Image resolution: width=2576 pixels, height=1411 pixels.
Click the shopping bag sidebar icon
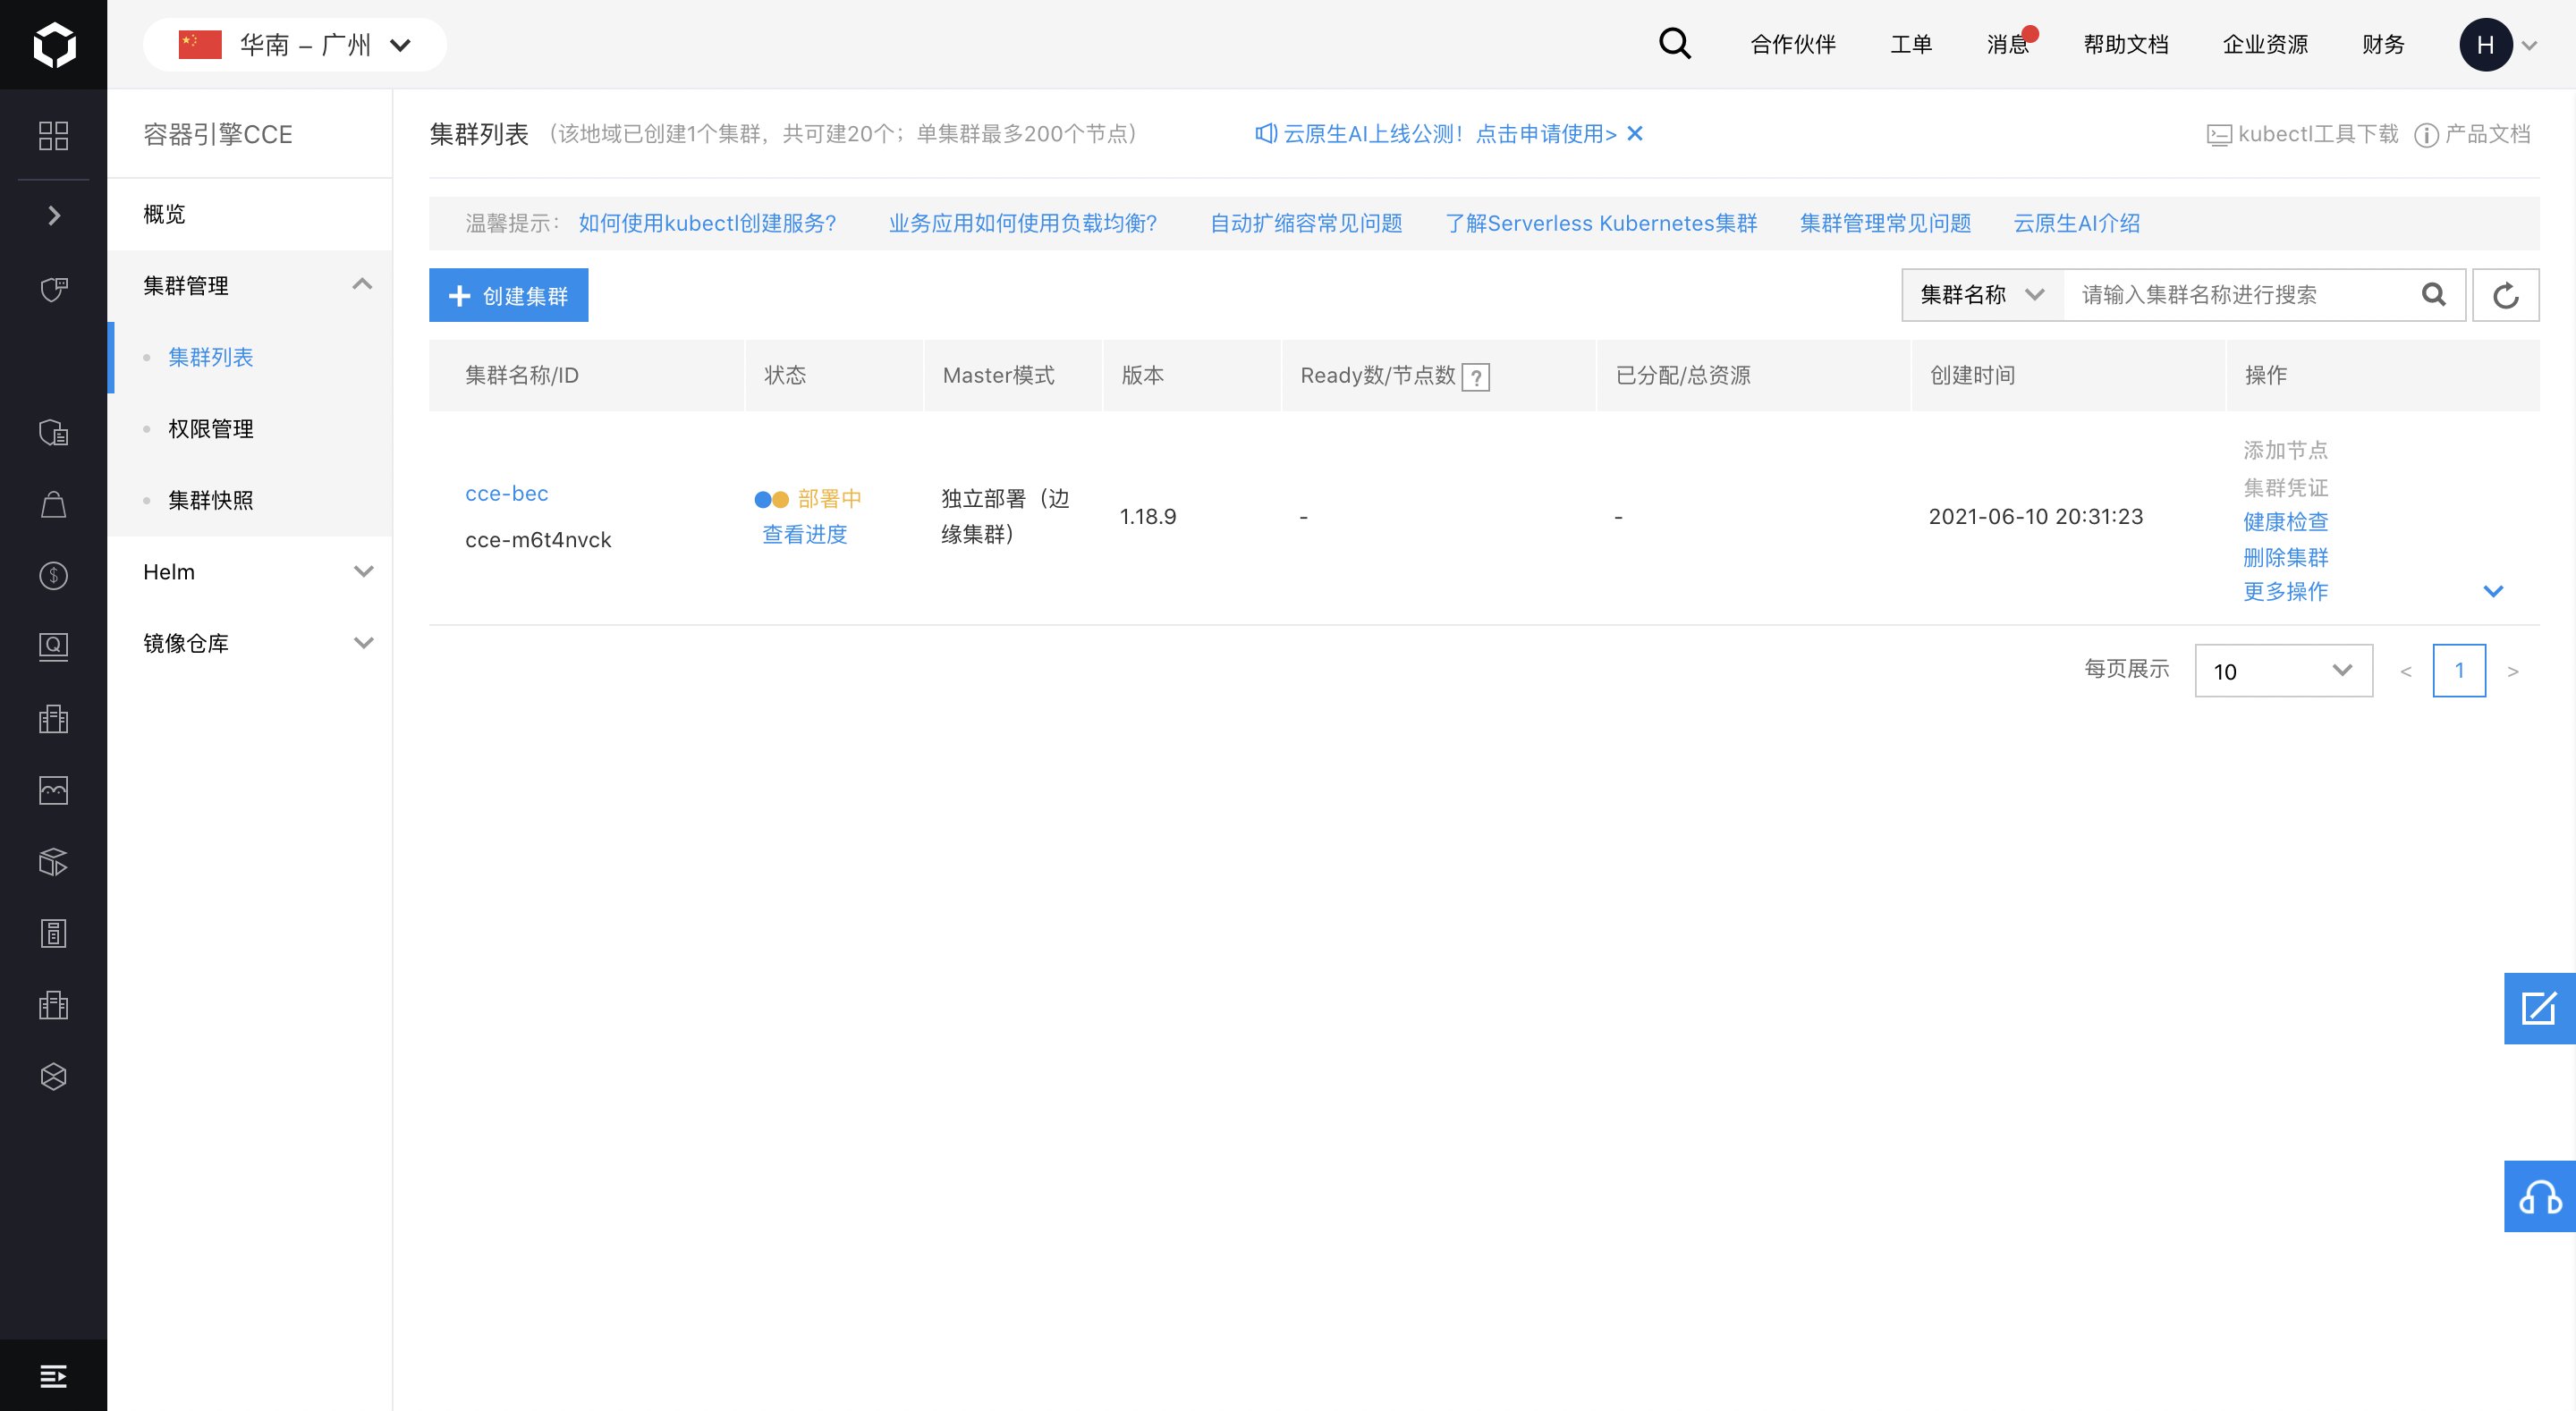click(x=53, y=504)
